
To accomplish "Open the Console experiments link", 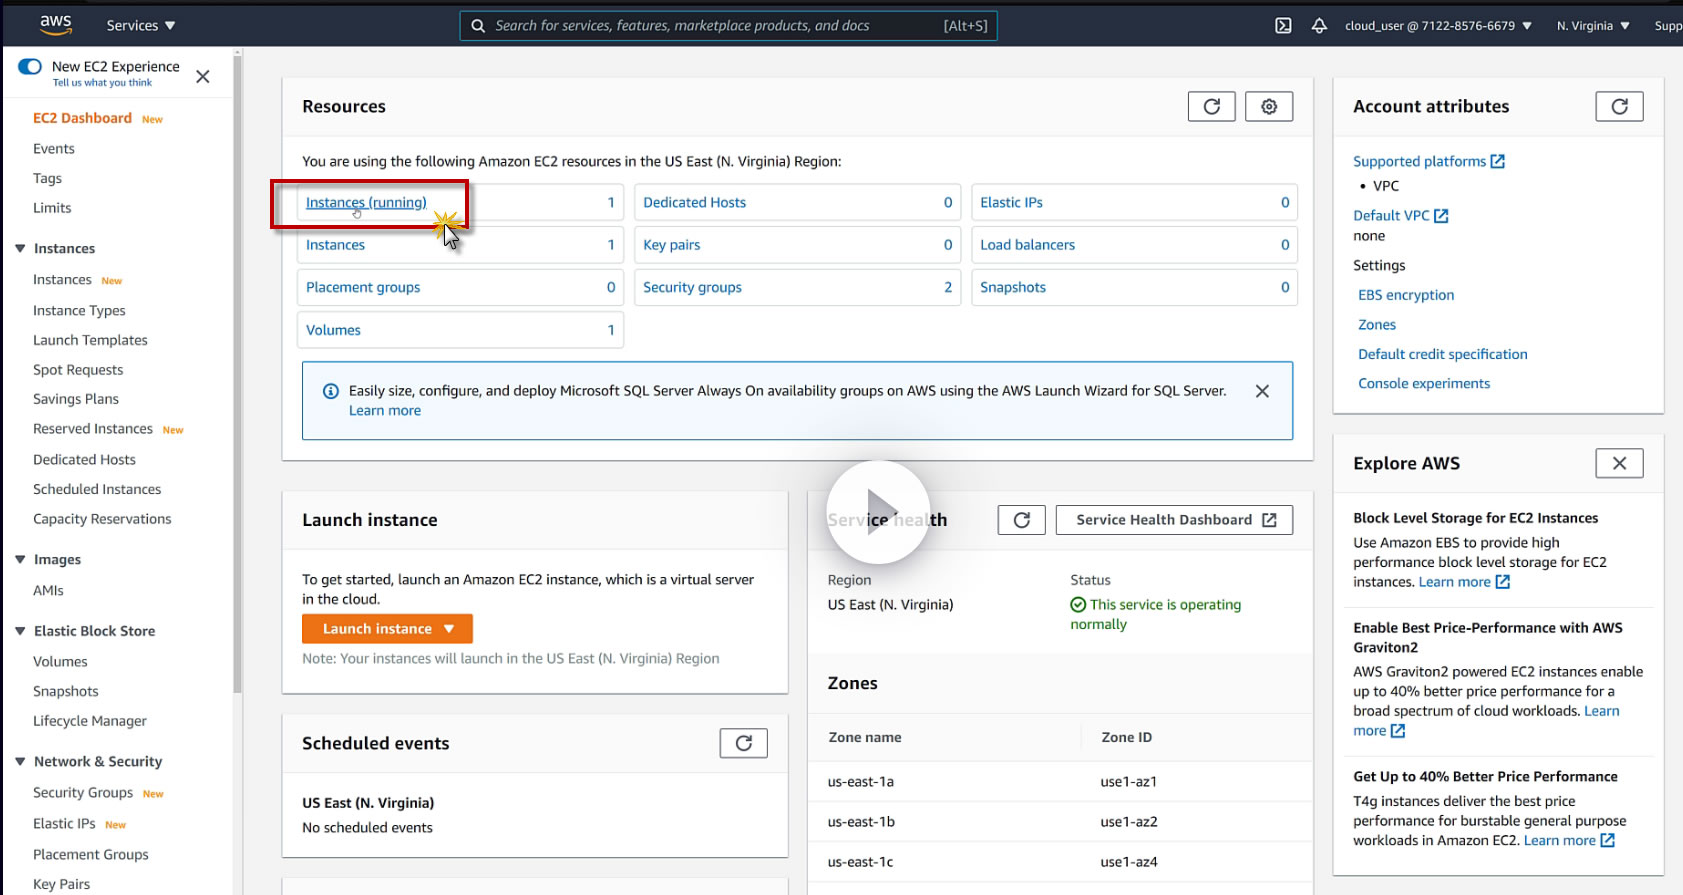I will point(1424,384).
